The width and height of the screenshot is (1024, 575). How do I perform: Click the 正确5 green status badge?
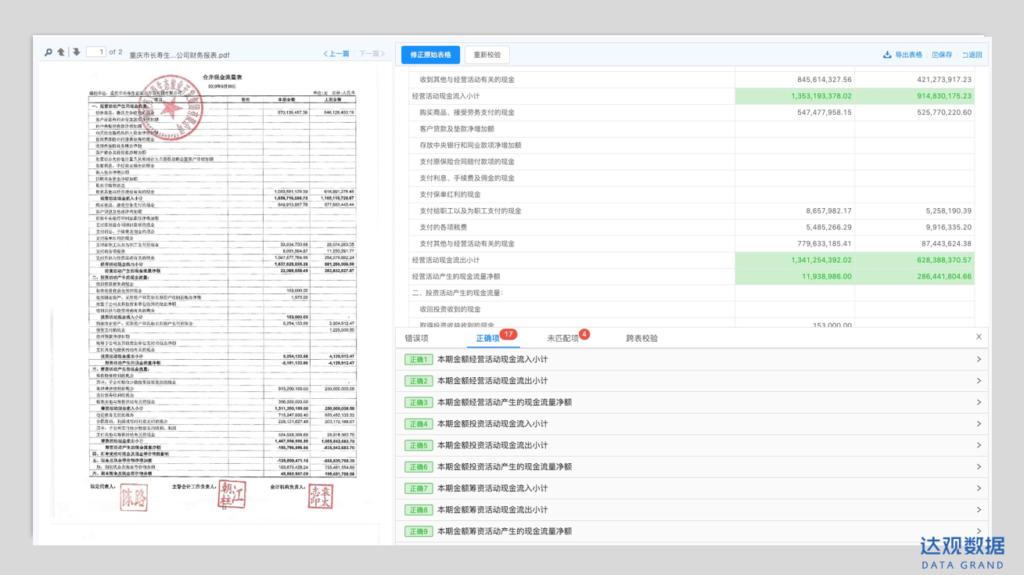[418, 446]
